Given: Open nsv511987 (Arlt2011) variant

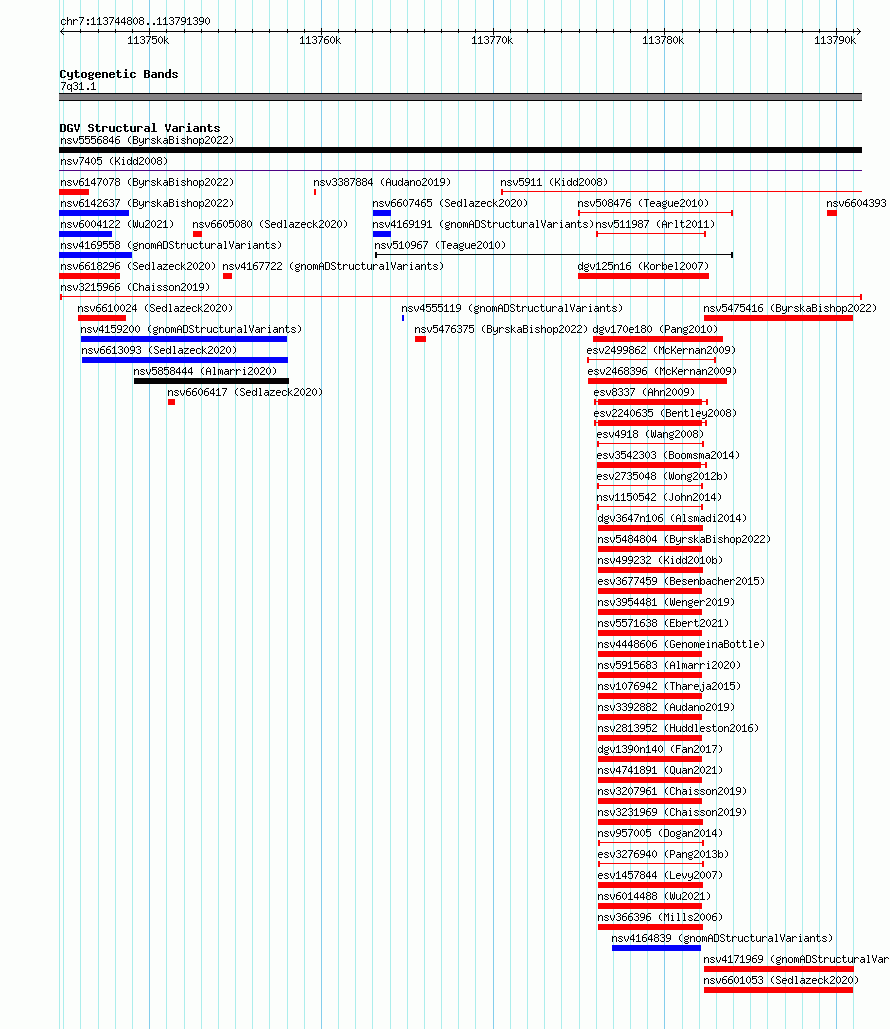Looking at the screenshot, I should pyautogui.click(x=655, y=224).
